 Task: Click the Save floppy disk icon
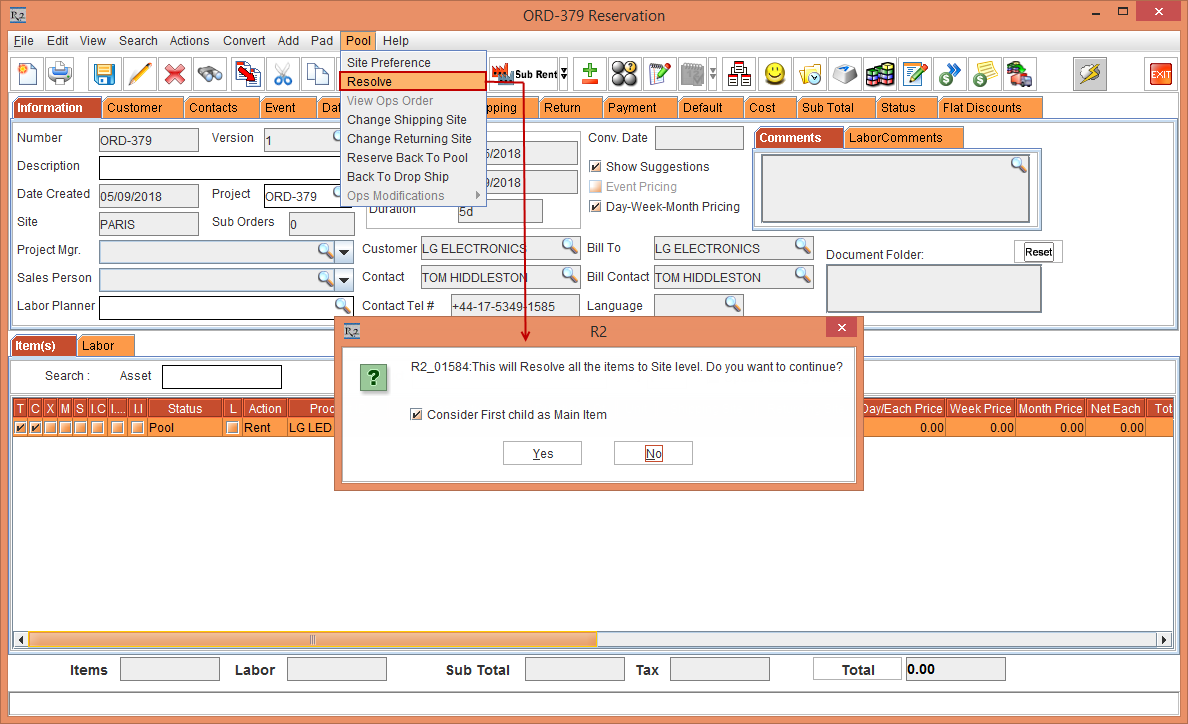(x=104, y=74)
